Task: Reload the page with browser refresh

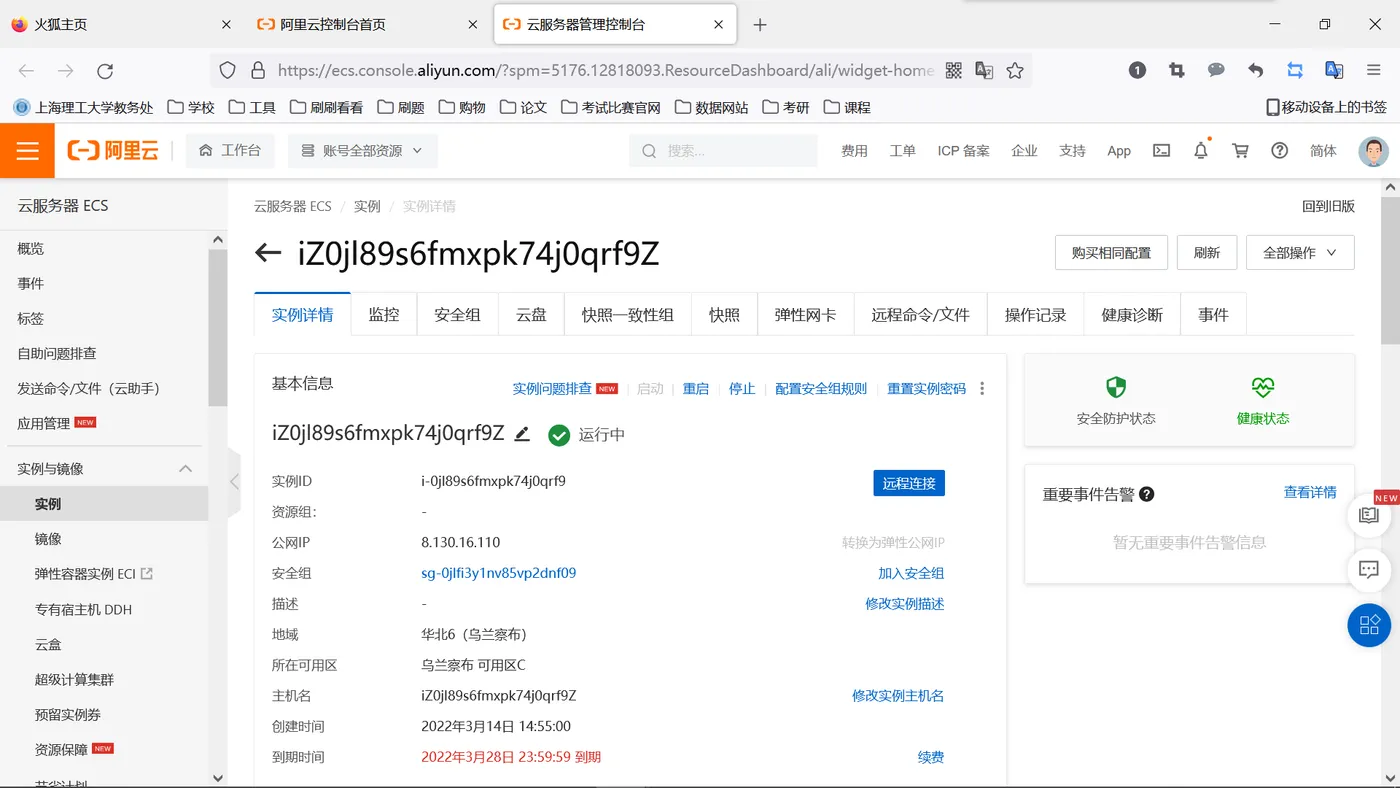Action: coord(105,70)
